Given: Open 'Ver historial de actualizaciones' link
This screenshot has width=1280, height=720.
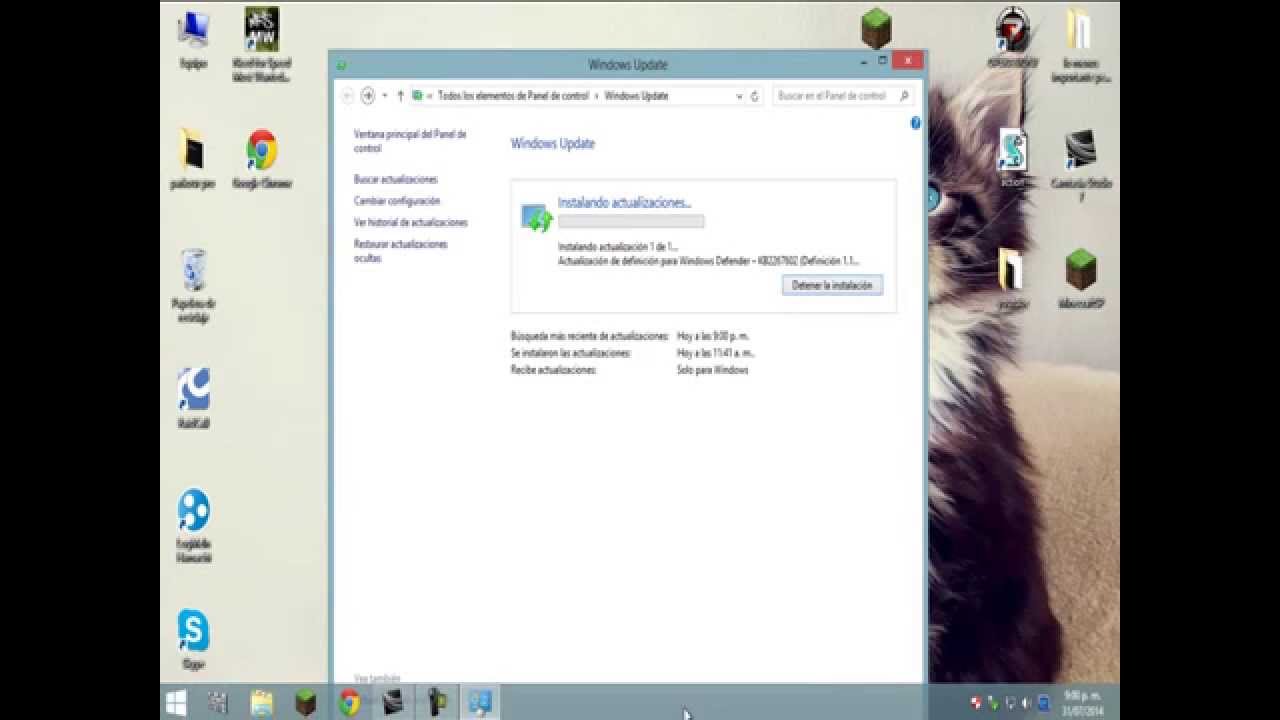Looking at the screenshot, I should click(411, 222).
